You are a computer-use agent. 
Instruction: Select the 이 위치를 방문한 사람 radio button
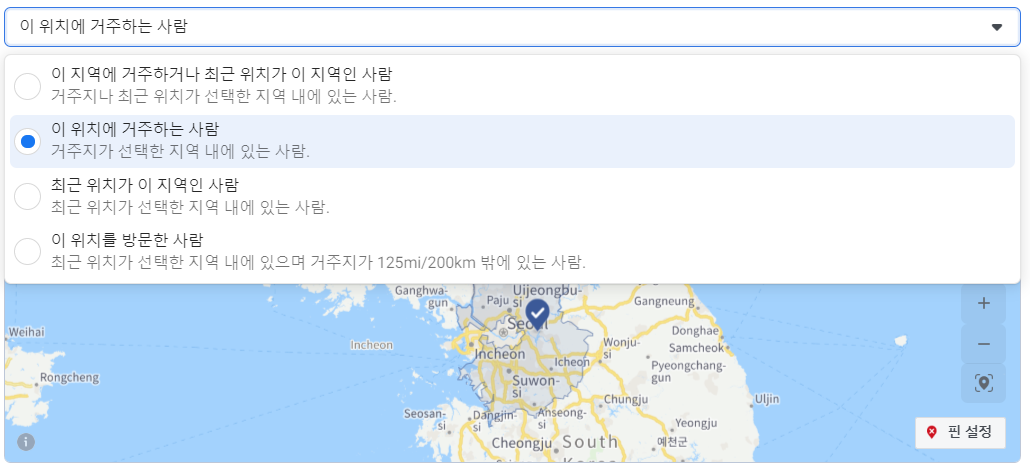[28, 251]
